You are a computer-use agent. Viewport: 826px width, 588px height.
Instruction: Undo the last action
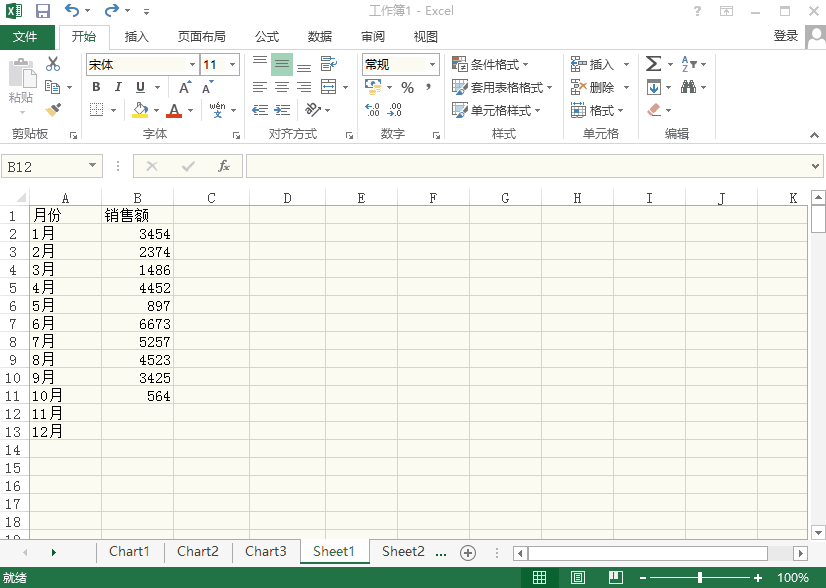click(x=72, y=10)
